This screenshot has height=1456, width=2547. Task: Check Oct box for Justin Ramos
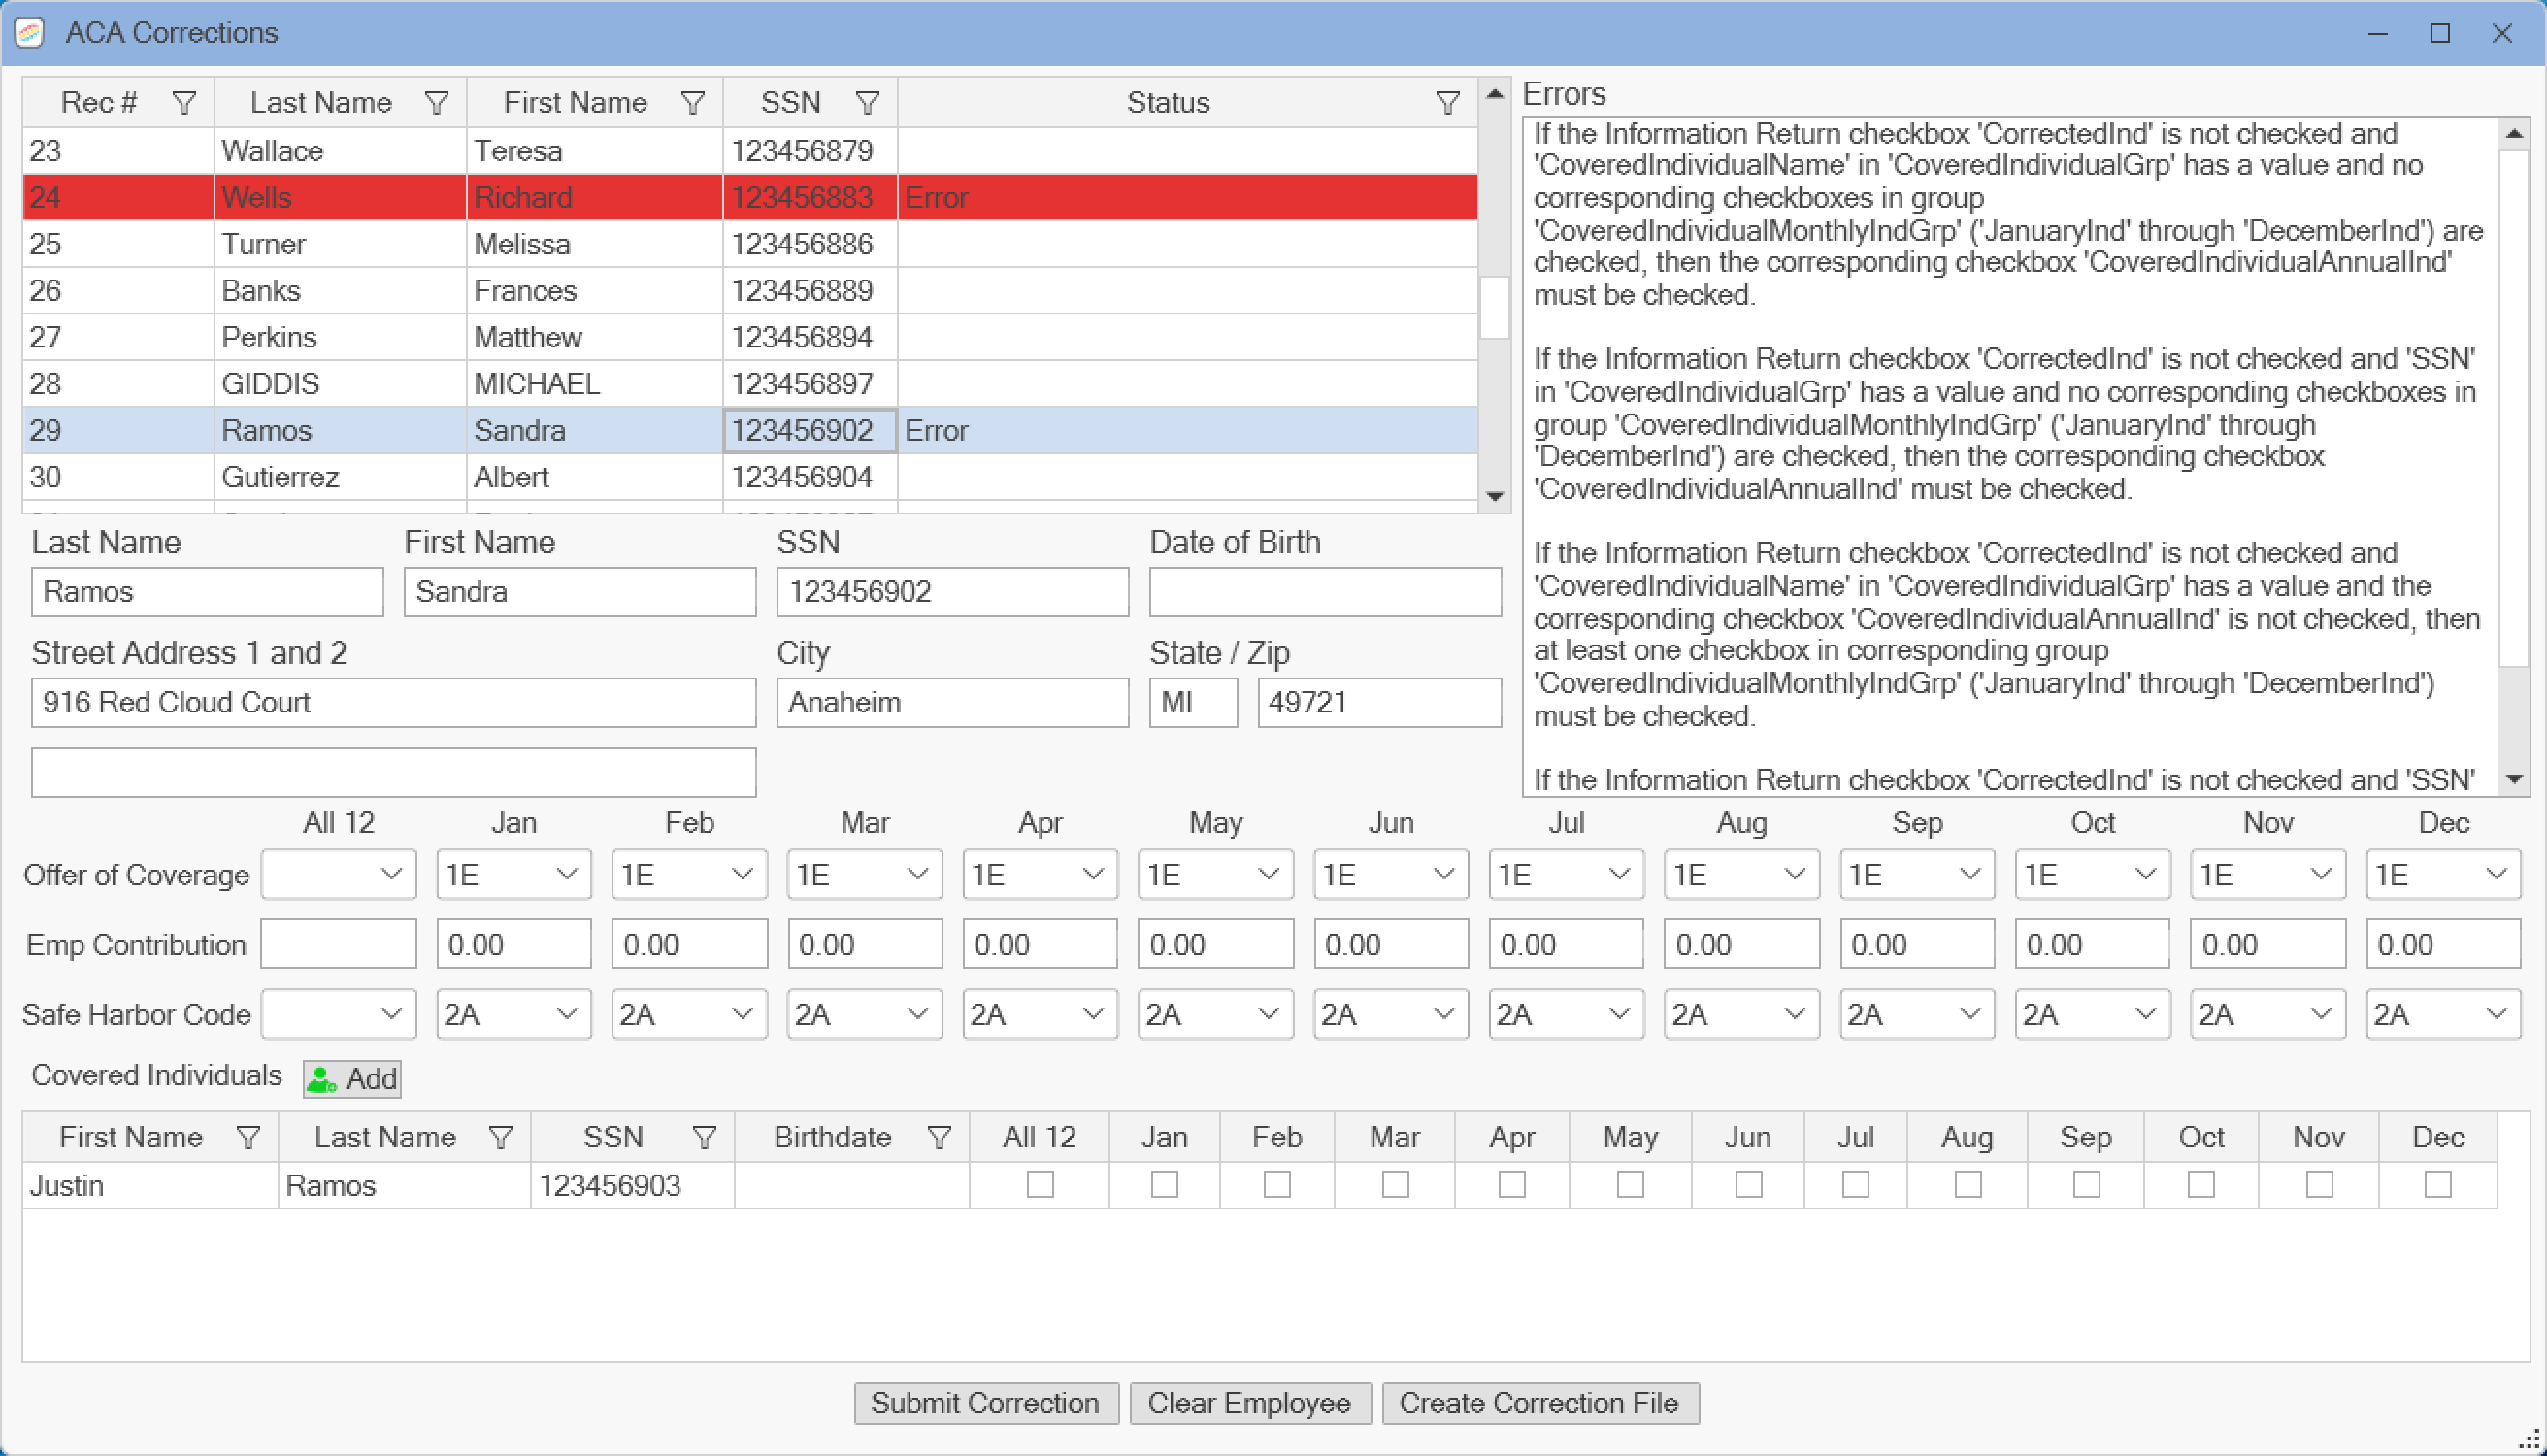tap(2201, 1184)
